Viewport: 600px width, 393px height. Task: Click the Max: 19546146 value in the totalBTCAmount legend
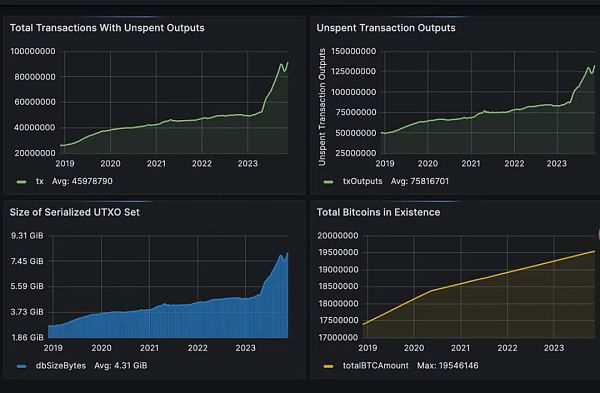point(448,365)
